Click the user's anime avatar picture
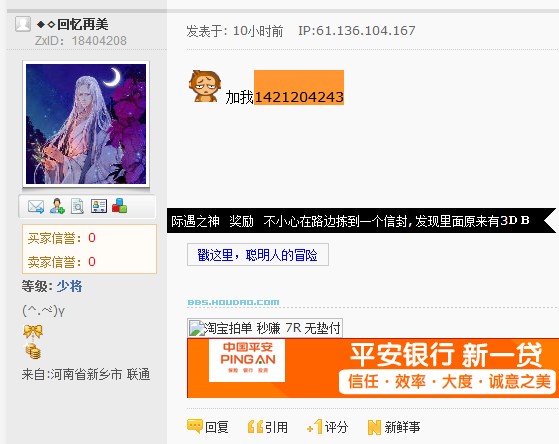 (86, 124)
